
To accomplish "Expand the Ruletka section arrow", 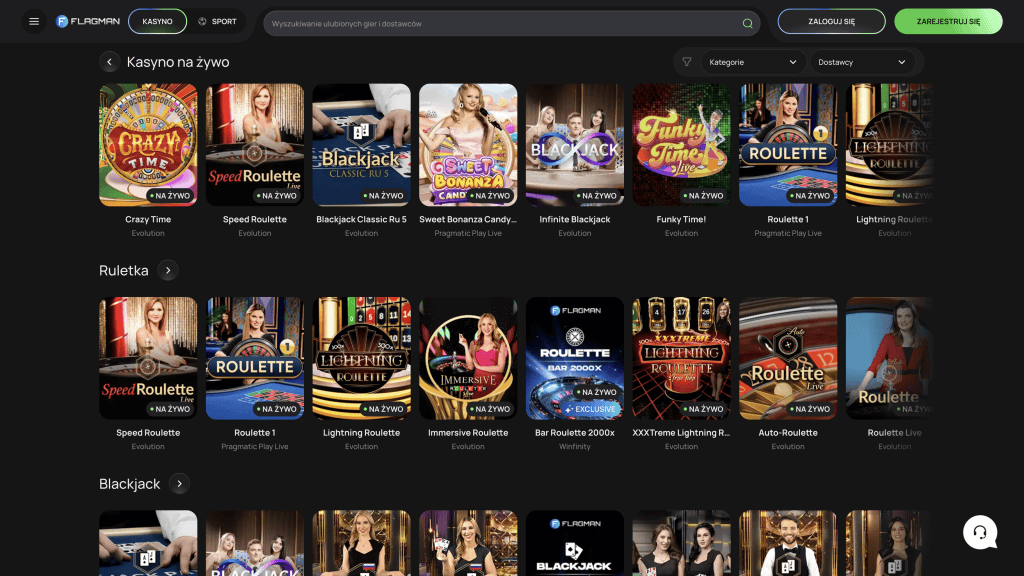I will pos(168,270).
